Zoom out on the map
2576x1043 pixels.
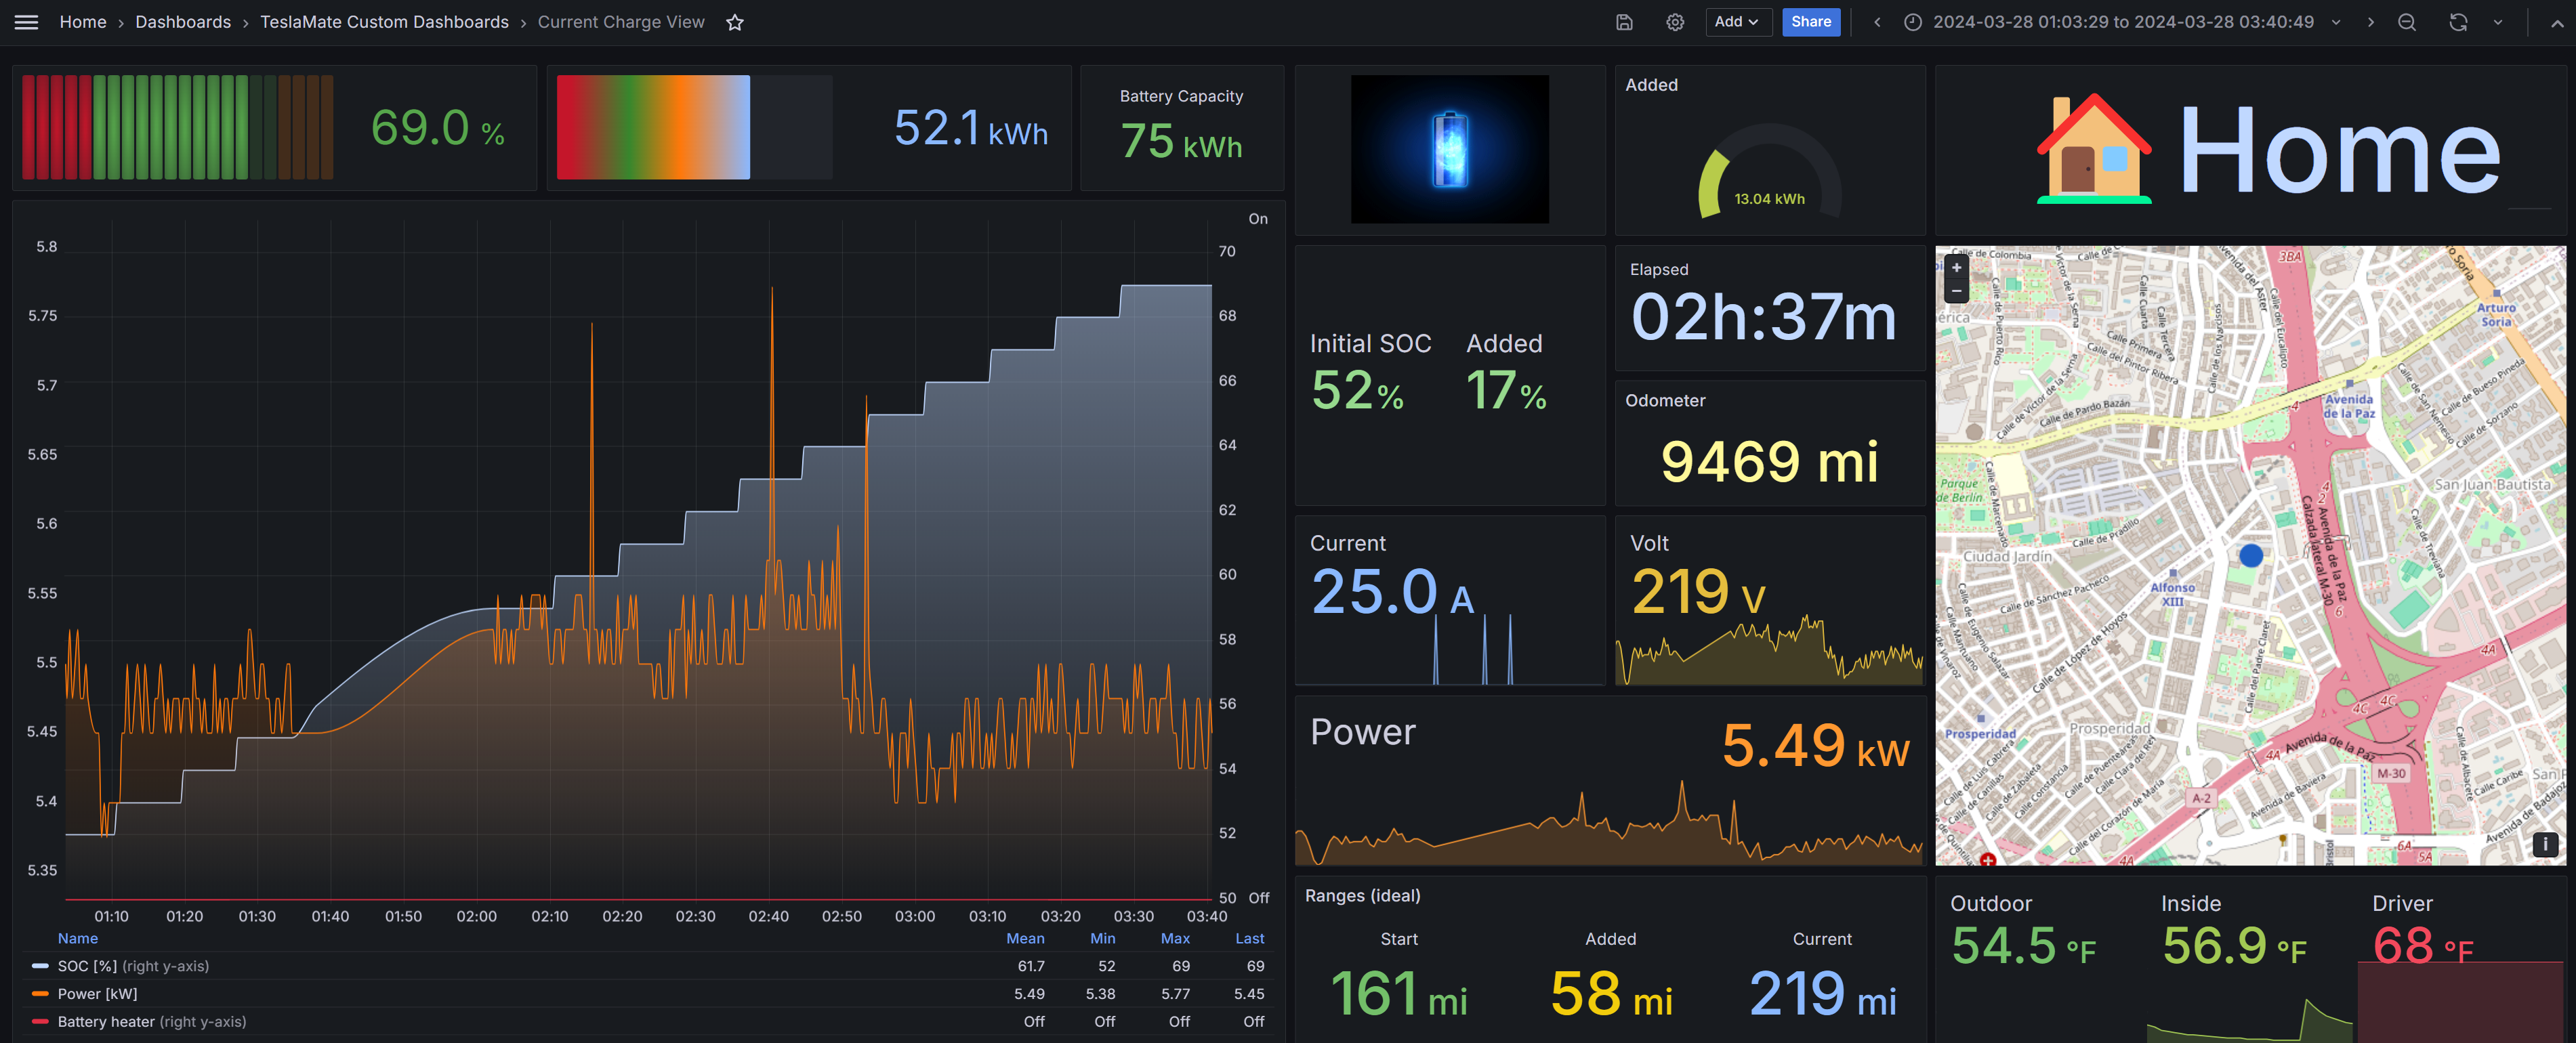pyautogui.click(x=1956, y=291)
